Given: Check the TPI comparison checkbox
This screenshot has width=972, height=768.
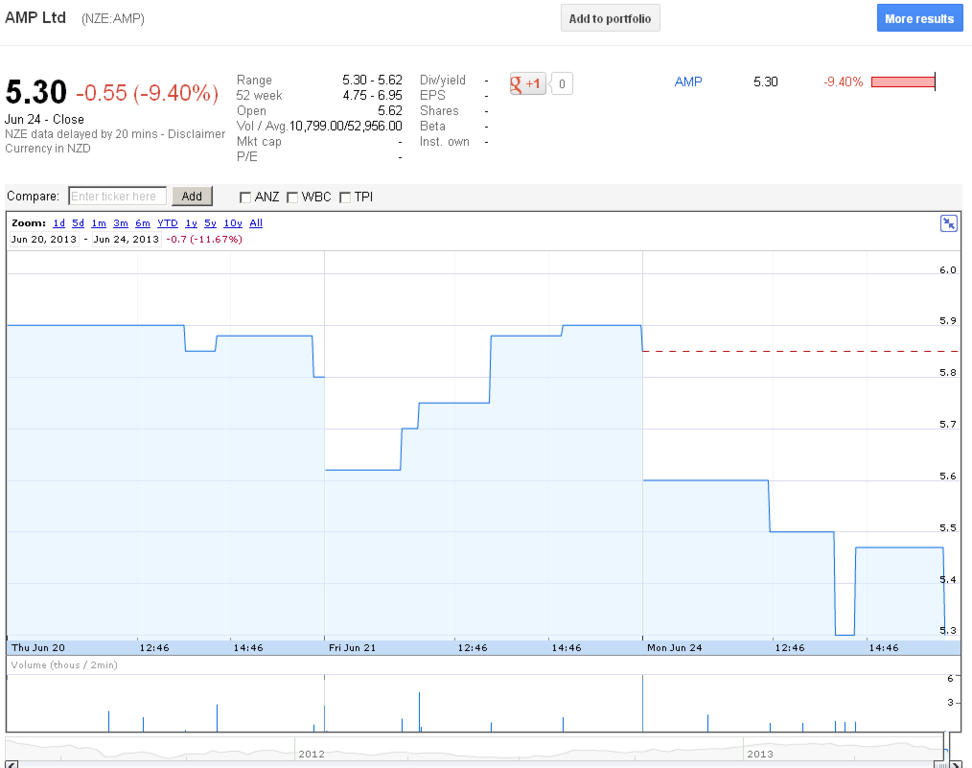Looking at the screenshot, I should coord(346,197).
